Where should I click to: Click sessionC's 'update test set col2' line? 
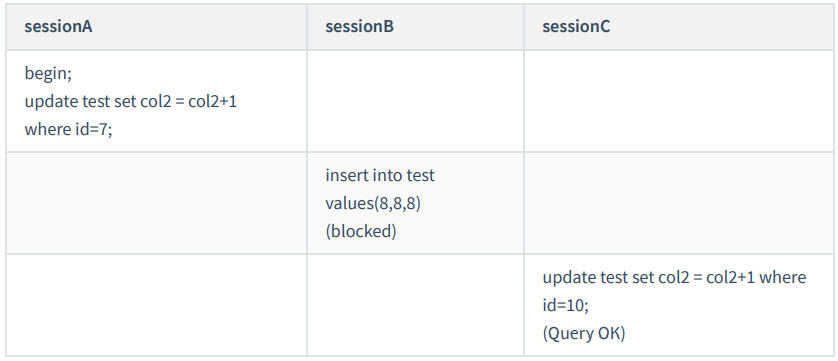coord(674,278)
